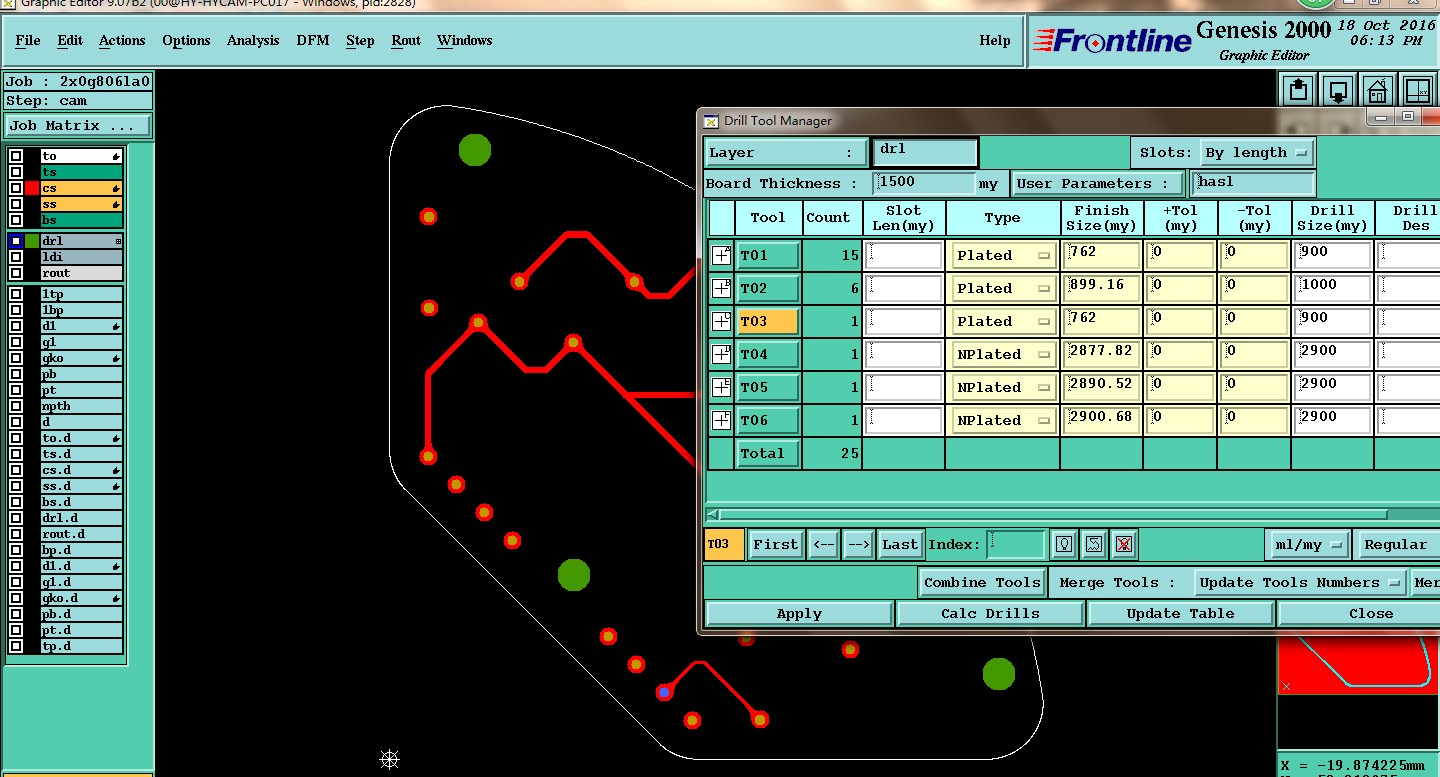The image size is (1440, 777).
Task: Click the hand marker on the 'ss.d' layer
Action: 117,487
